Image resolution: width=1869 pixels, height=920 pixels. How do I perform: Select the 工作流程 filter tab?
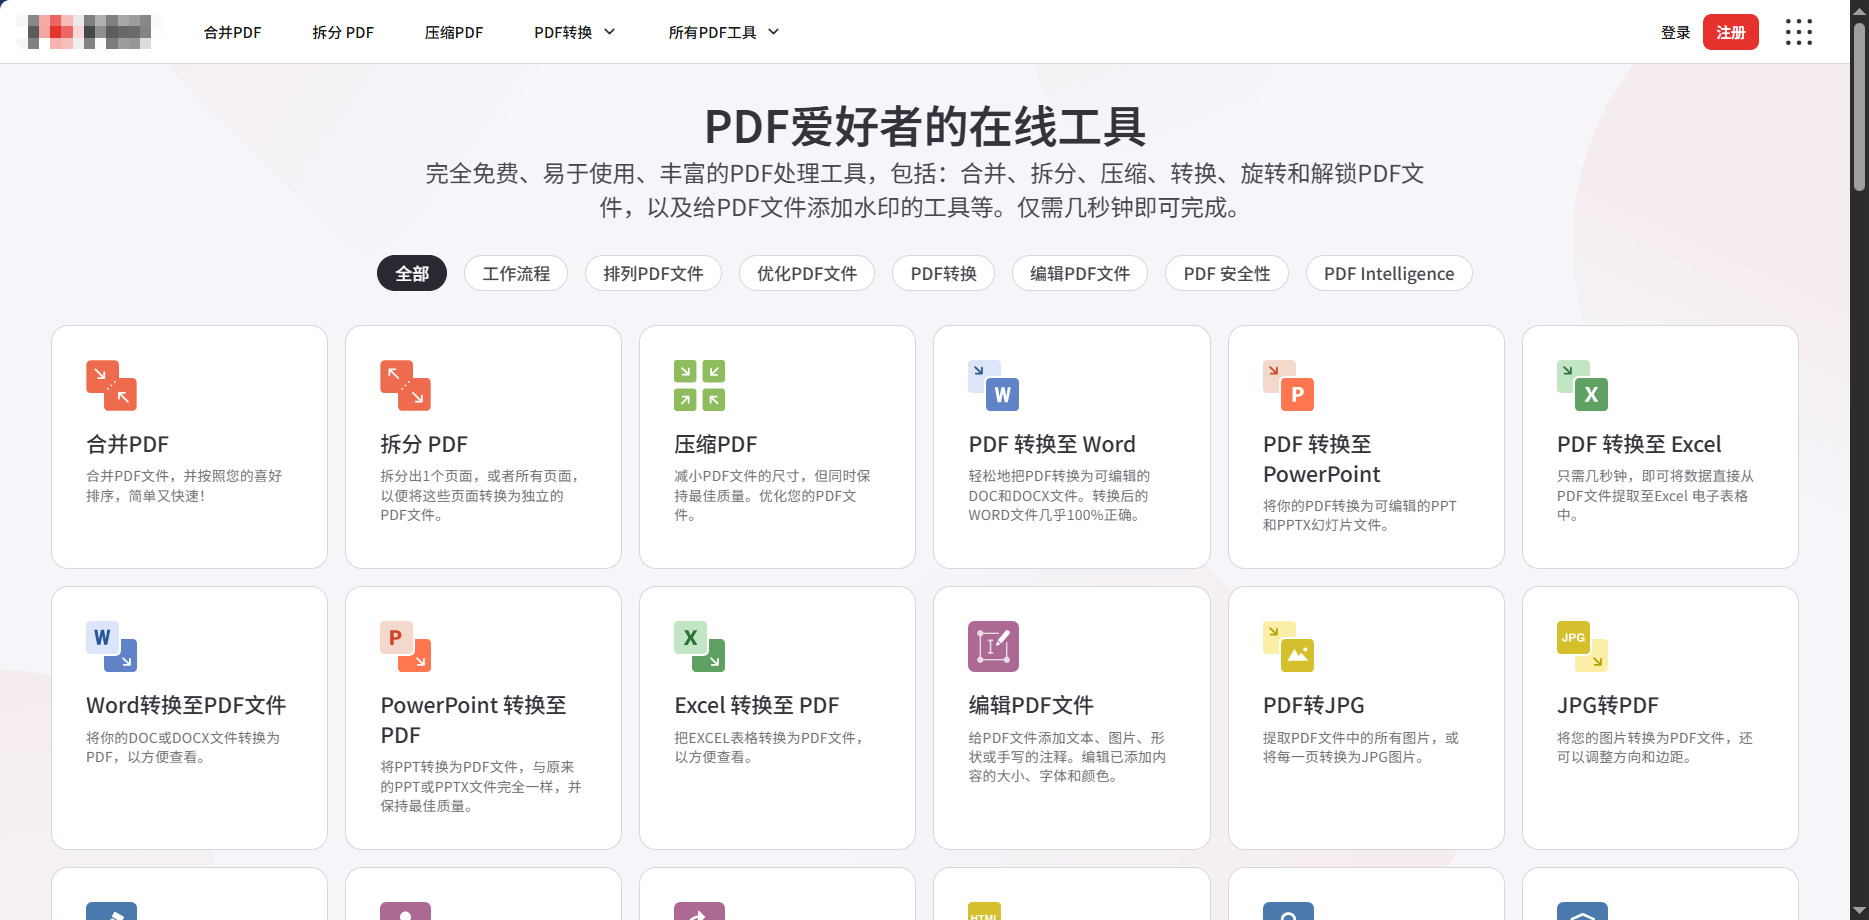click(x=516, y=274)
